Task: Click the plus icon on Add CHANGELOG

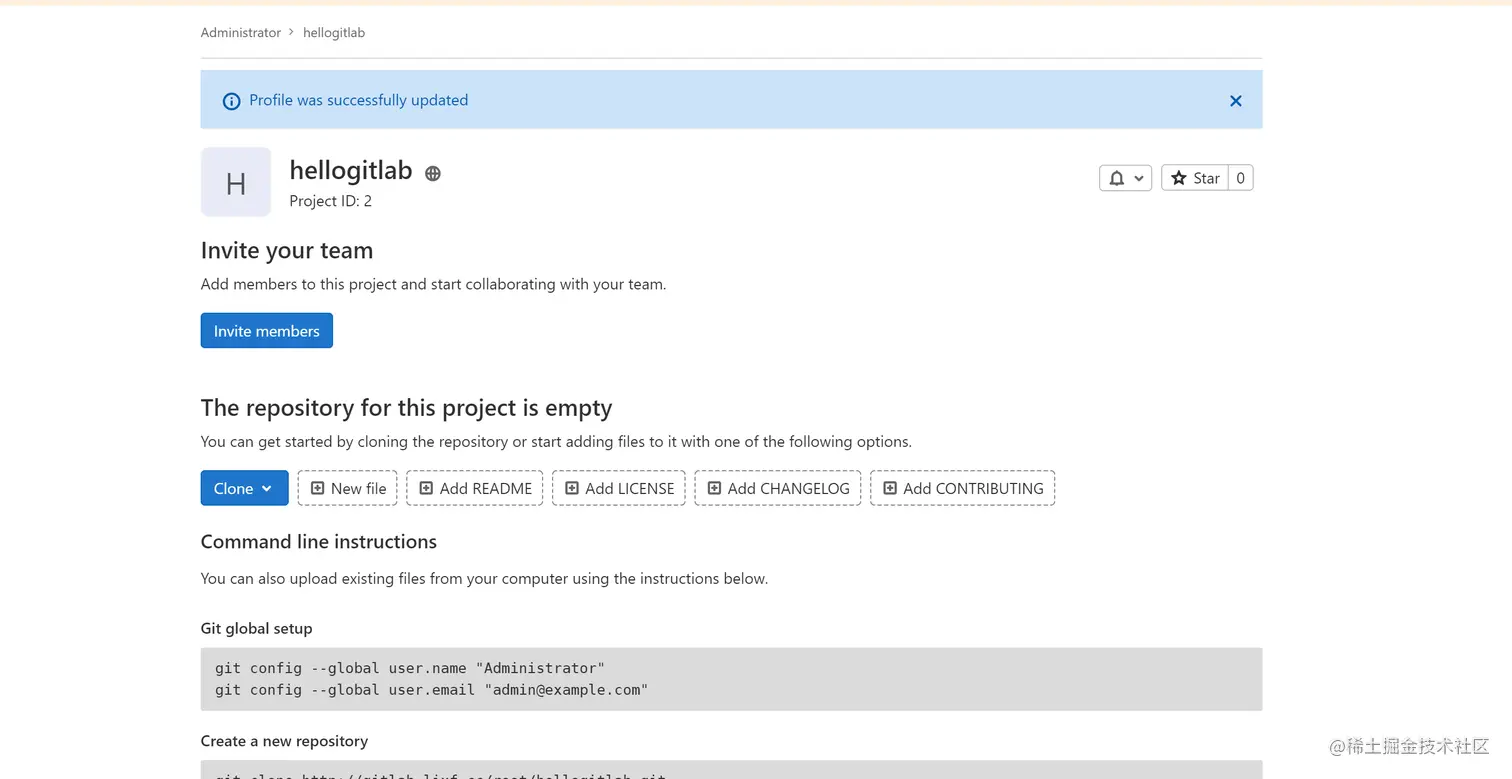Action: pos(714,488)
